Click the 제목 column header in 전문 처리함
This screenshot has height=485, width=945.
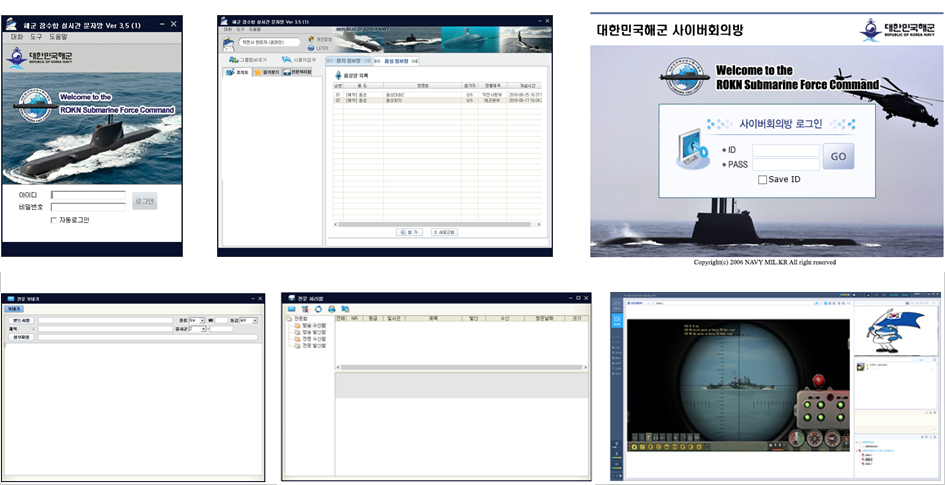pyautogui.click(x=433, y=318)
